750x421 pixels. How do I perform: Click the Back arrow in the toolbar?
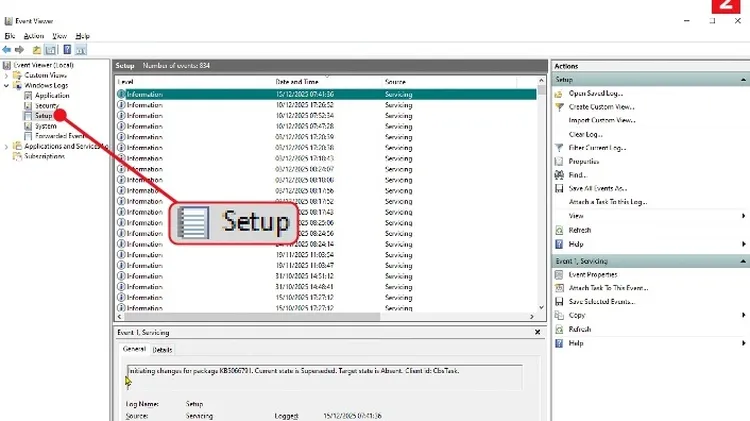coord(8,49)
